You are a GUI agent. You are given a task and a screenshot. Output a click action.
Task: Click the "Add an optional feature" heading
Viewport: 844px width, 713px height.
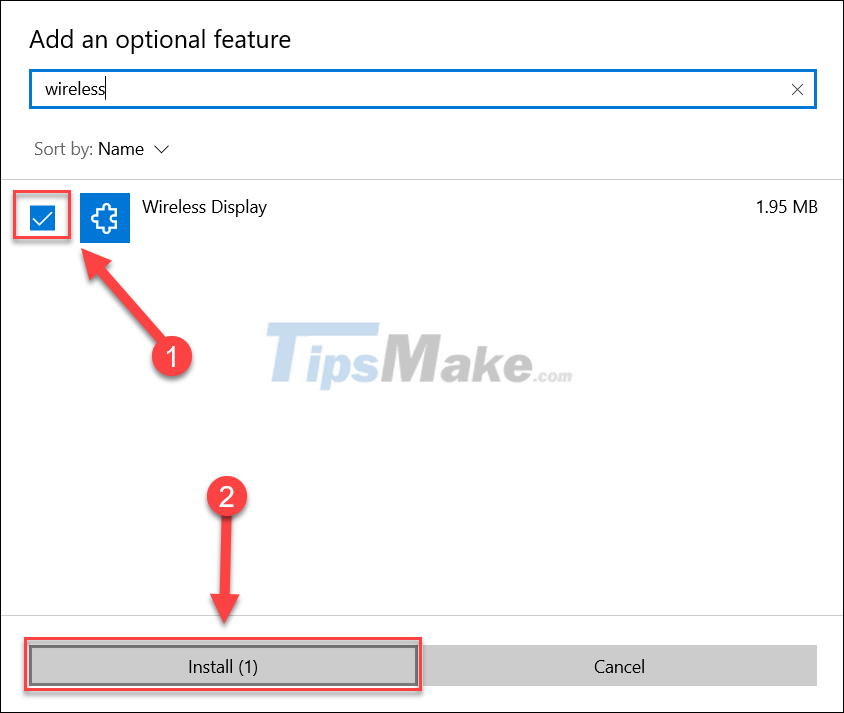160,40
